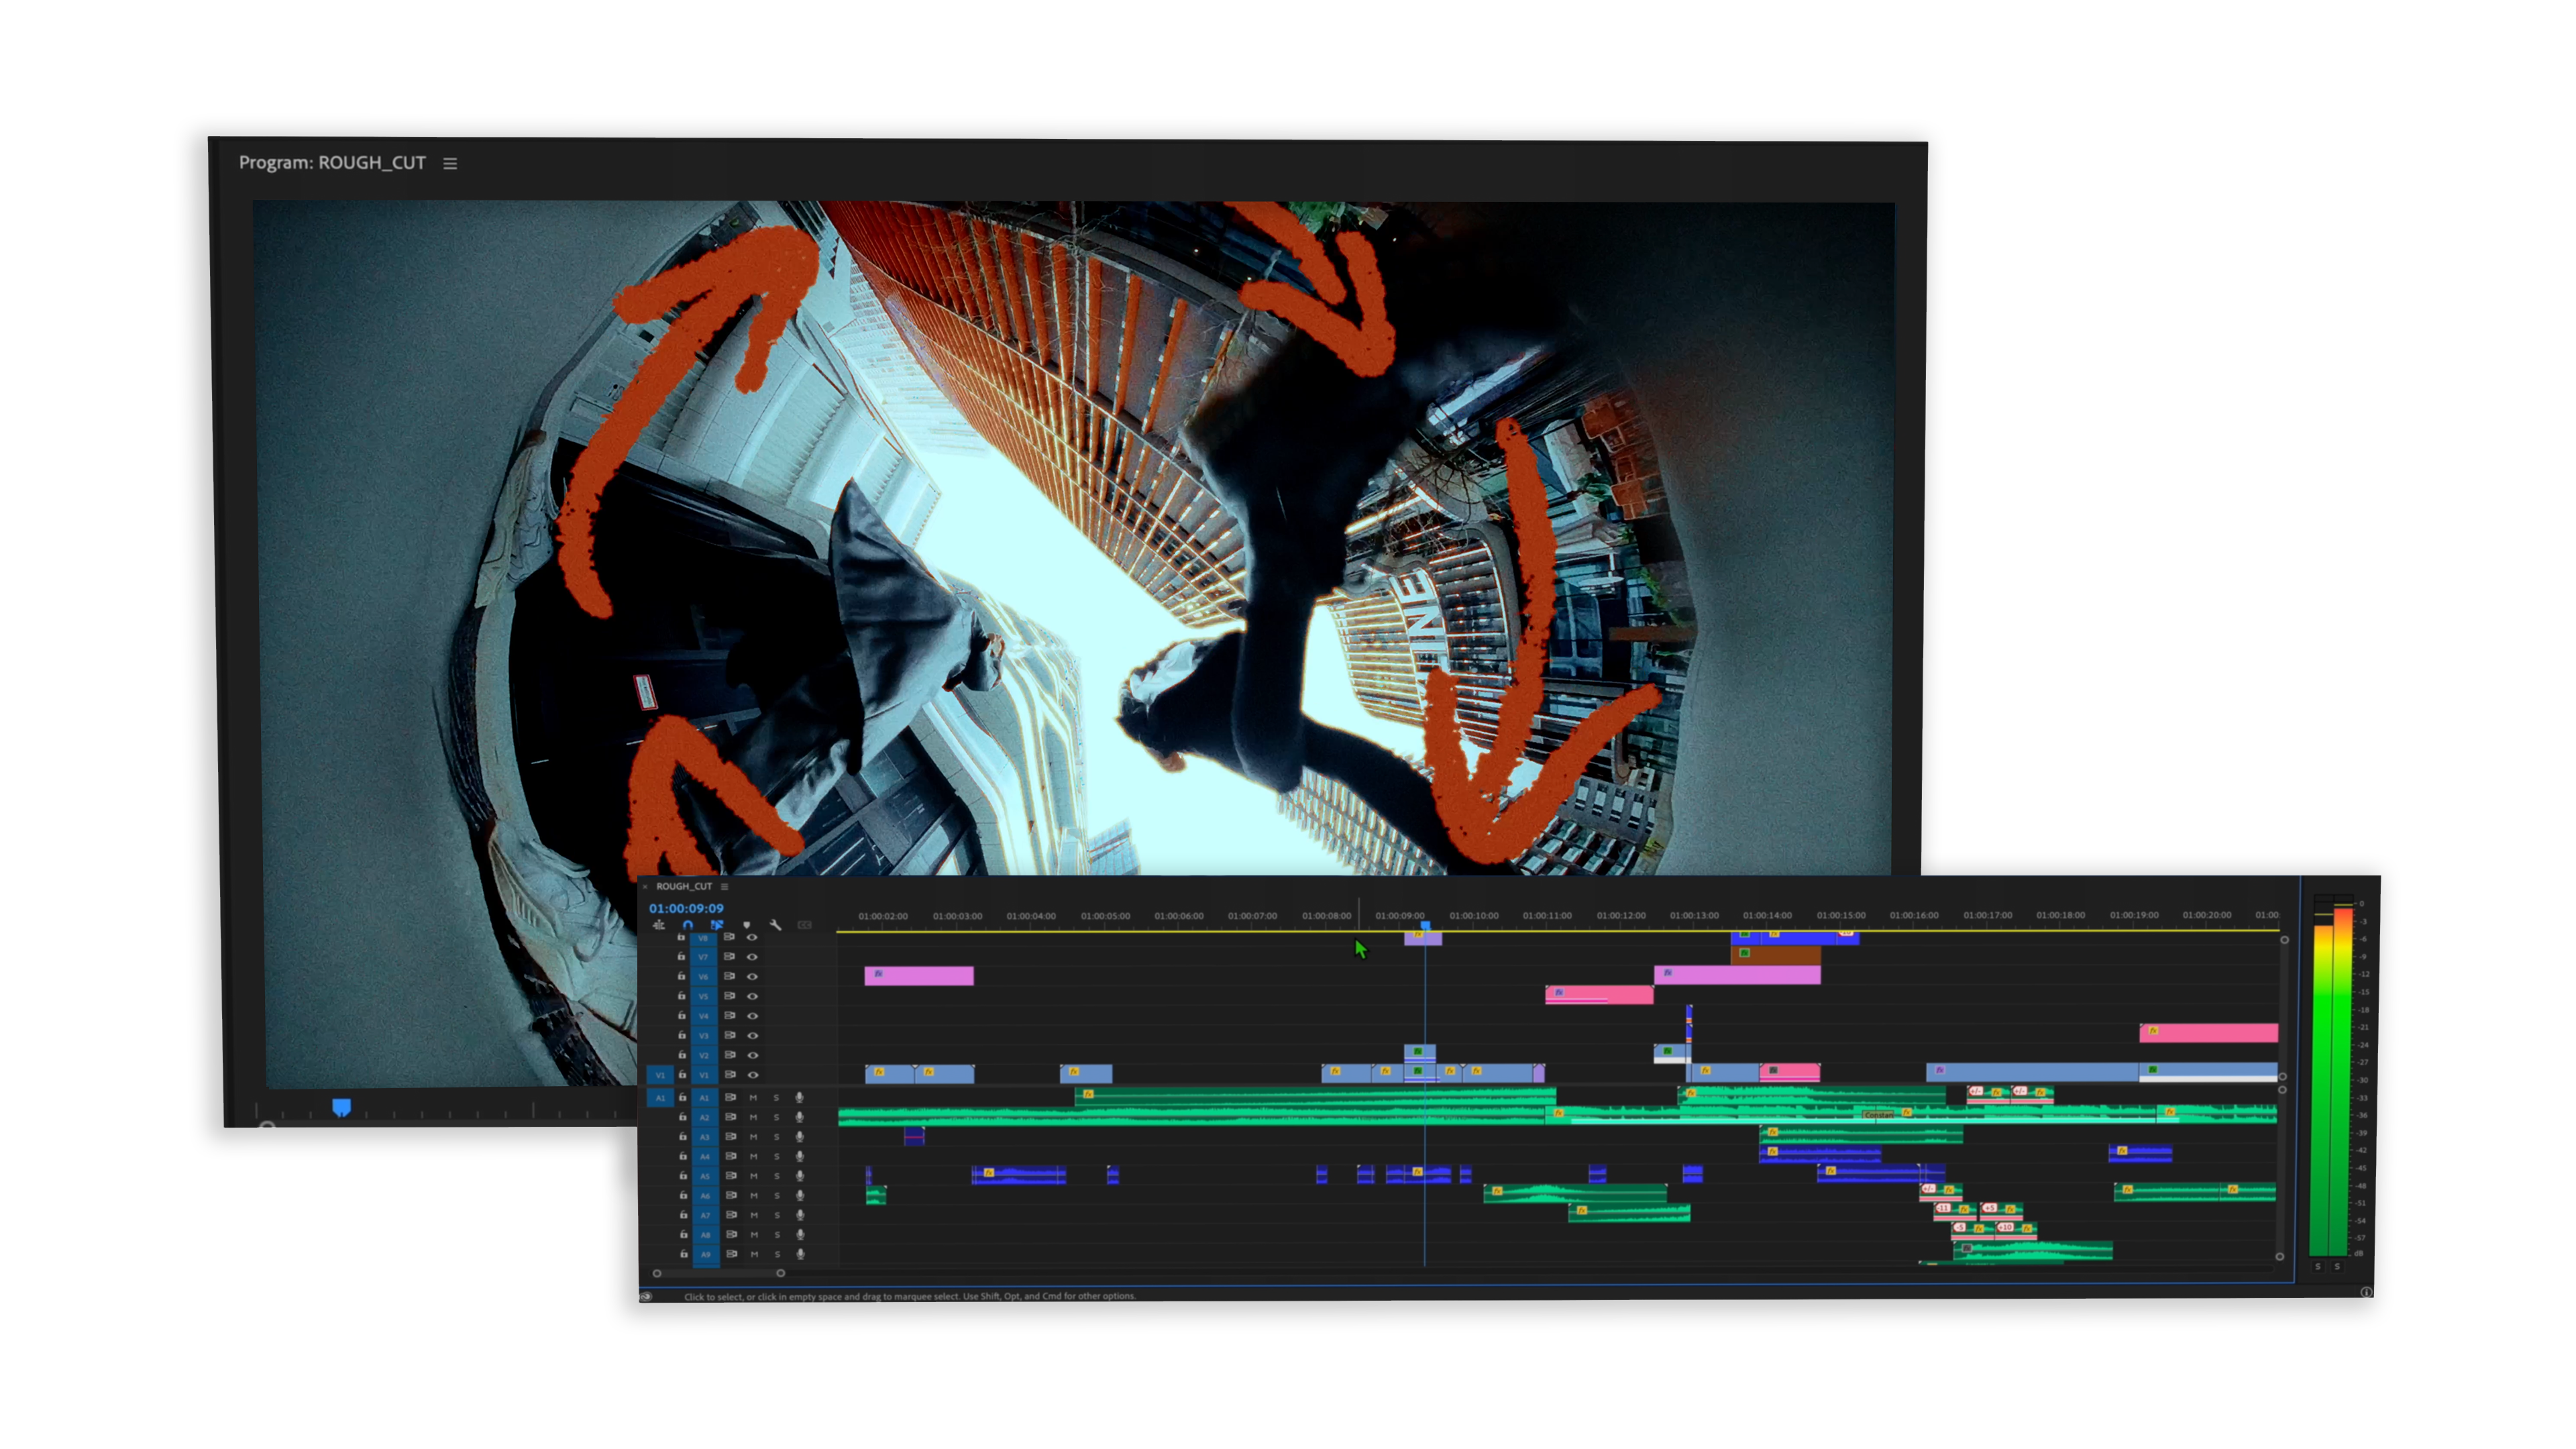Screen dimensions: 2576x1449
Task: Open the timeline ROUGH_CUT panel menu
Action: [724, 887]
